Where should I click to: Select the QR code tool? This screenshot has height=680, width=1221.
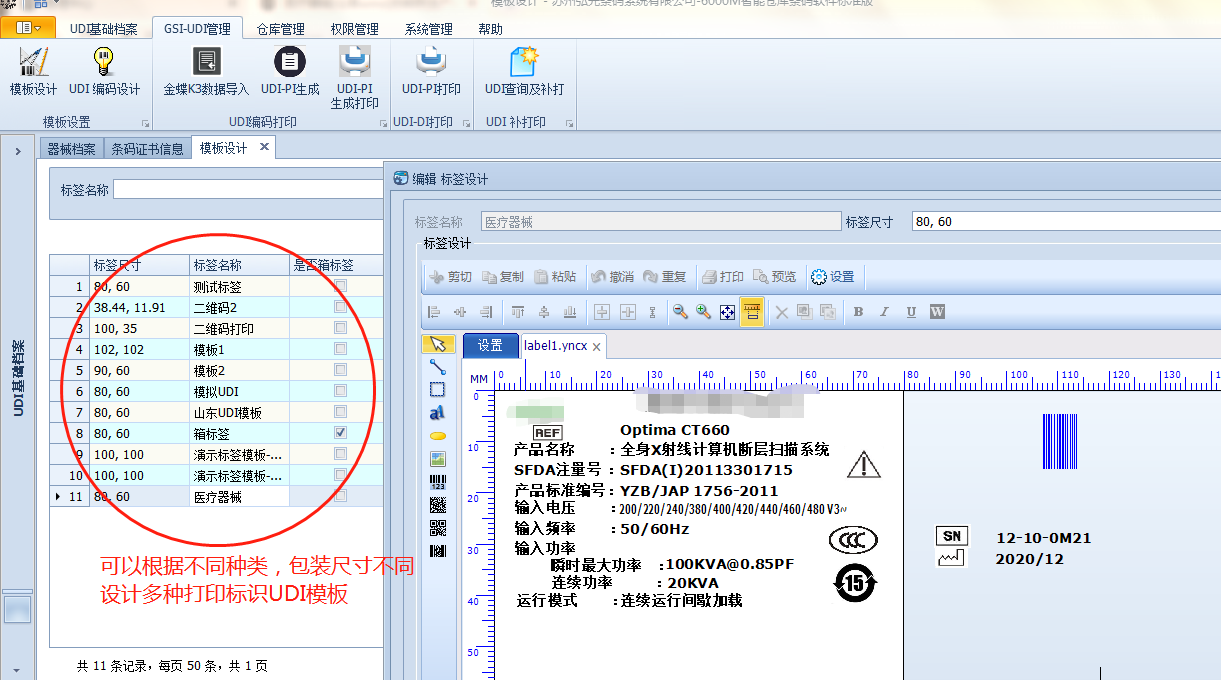click(x=437, y=528)
